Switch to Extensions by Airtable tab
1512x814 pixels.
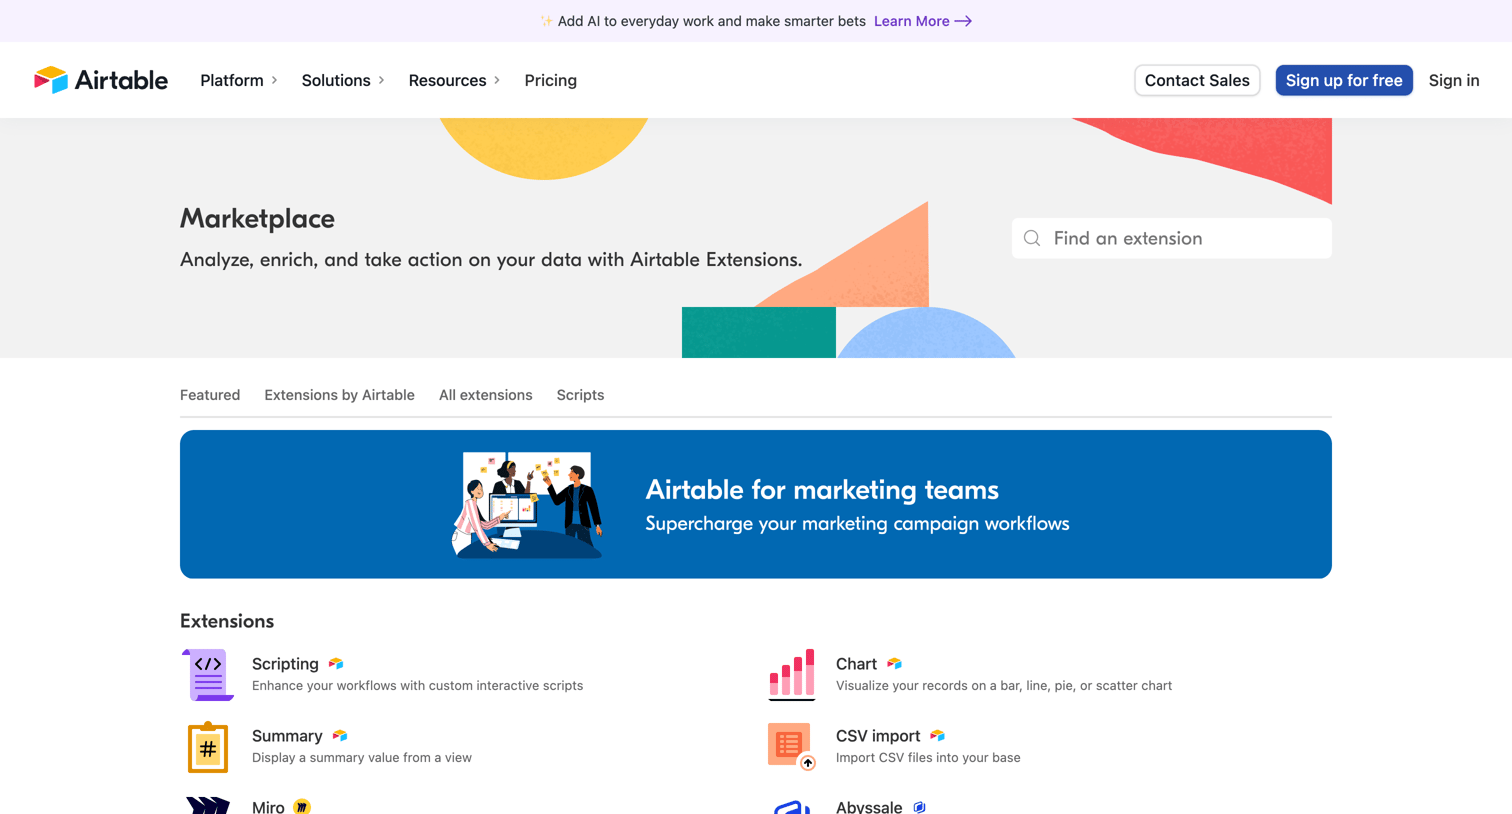point(339,395)
